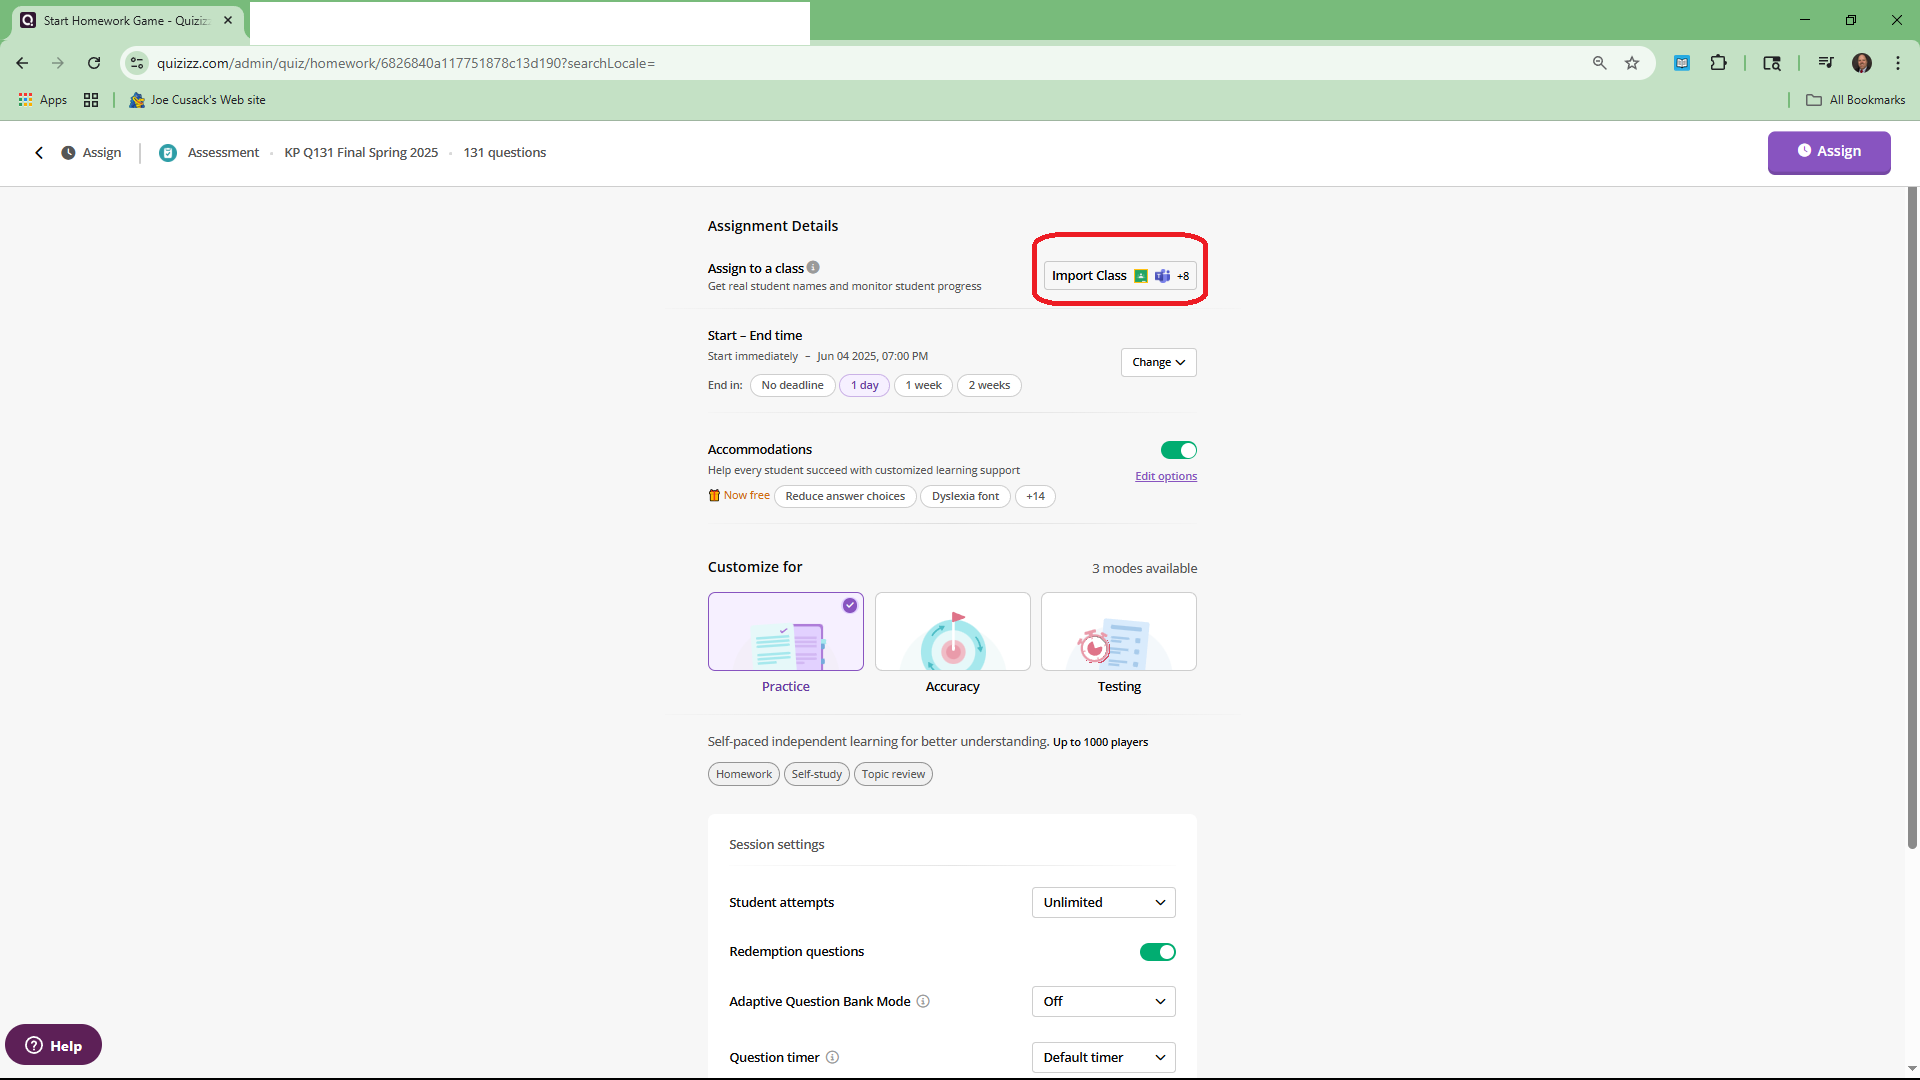The width and height of the screenshot is (1920, 1080).
Task: Bookmark this page with the star icon
Action: [1632, 63]
